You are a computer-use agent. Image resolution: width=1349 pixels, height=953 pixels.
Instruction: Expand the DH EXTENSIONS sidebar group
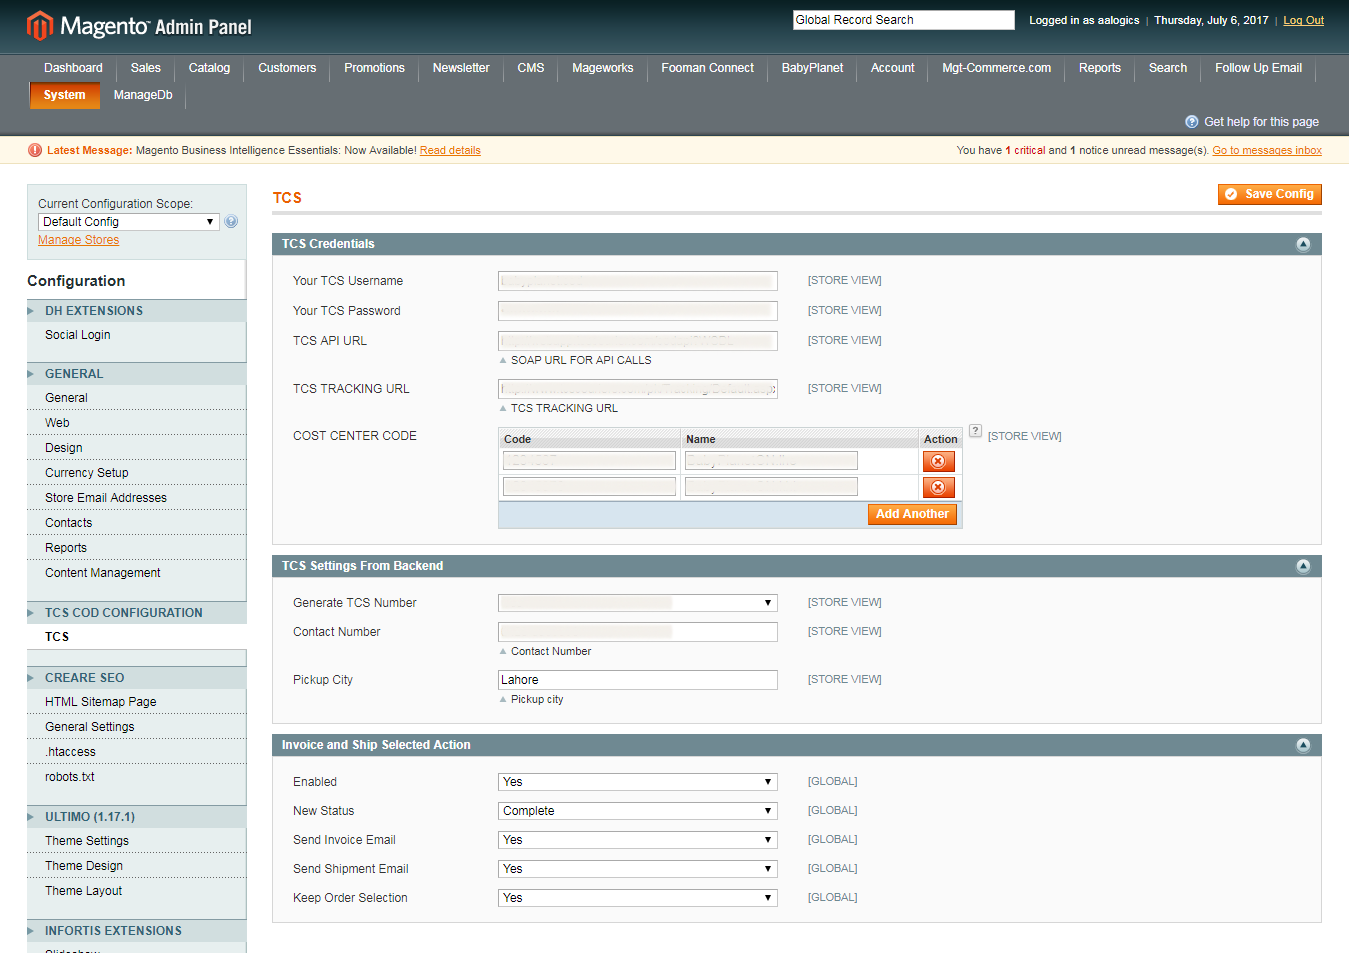pos(136,311)
